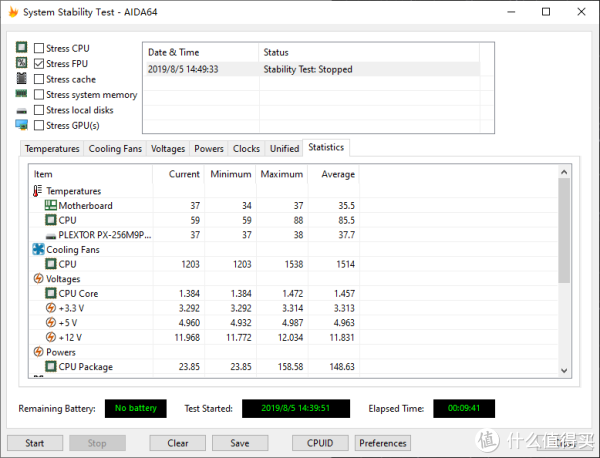Click the blue fan icon of Cooling Fans
The width and height of the screenshot is (600, 458).
pos(38,249)
